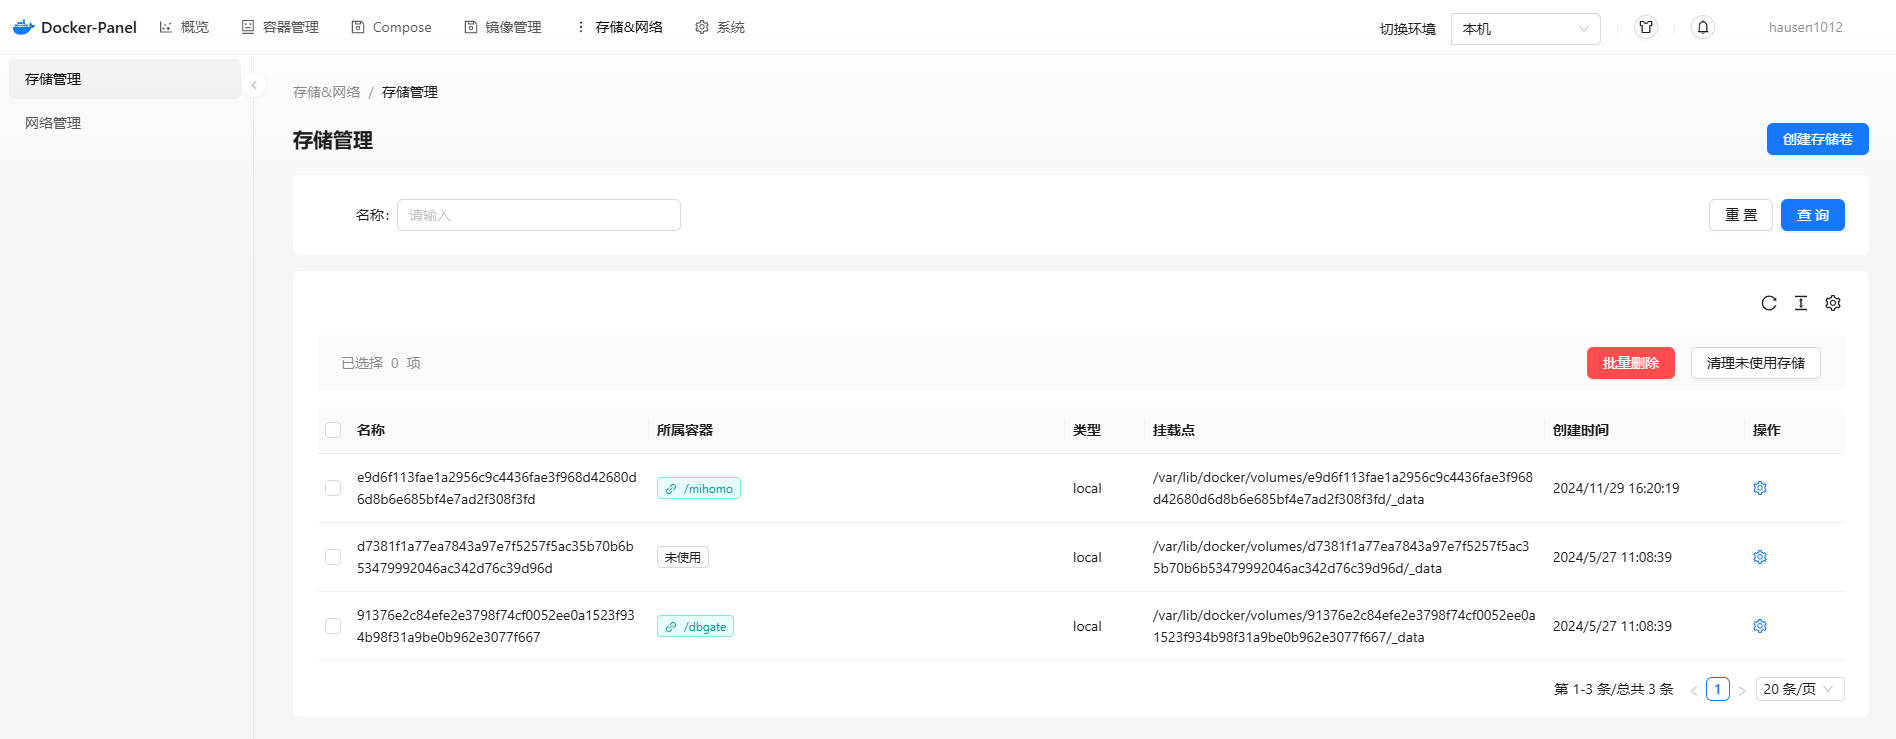Click into the 名称 search input field
Viewport: 1896px width, 739px height.
[x=539, y=215]
